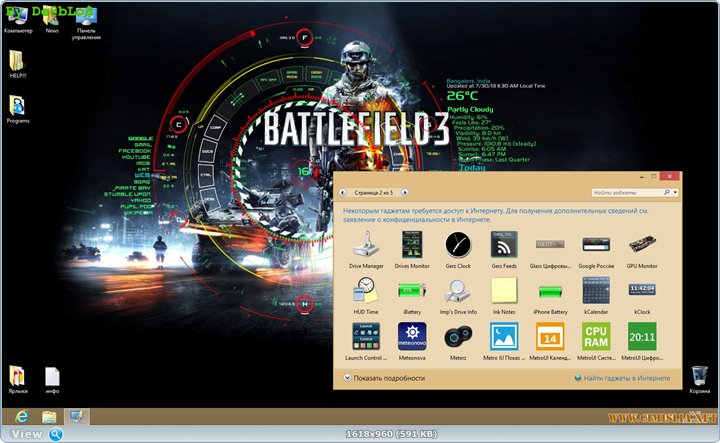Screen dimensions: 720x443
Task: Pick the GPU Monitor gadget
Action: pyautogui.click(x=641, y=245)
